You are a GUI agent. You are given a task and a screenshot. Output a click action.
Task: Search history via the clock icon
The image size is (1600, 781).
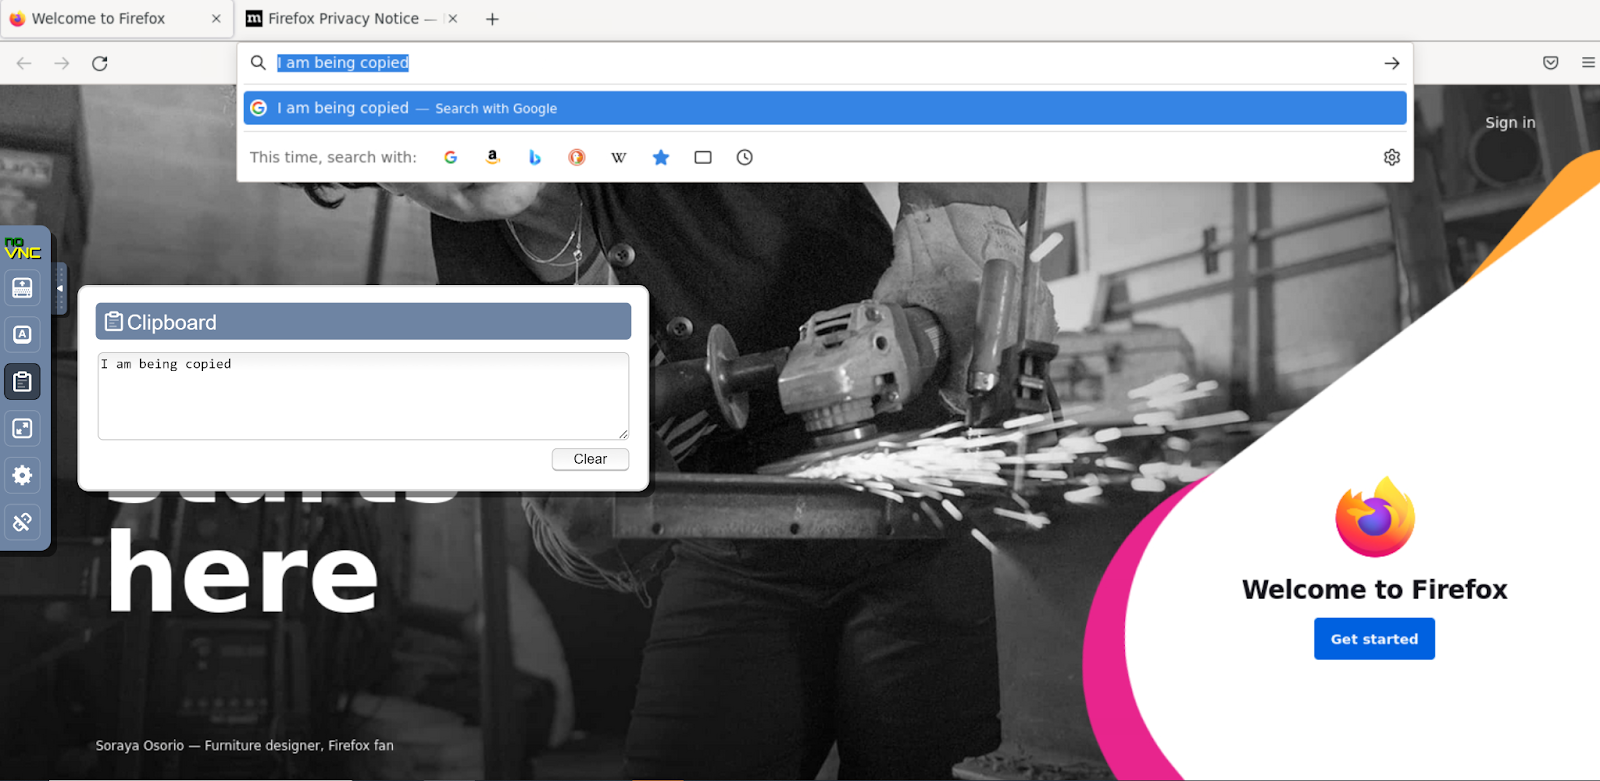coord(745,157)
